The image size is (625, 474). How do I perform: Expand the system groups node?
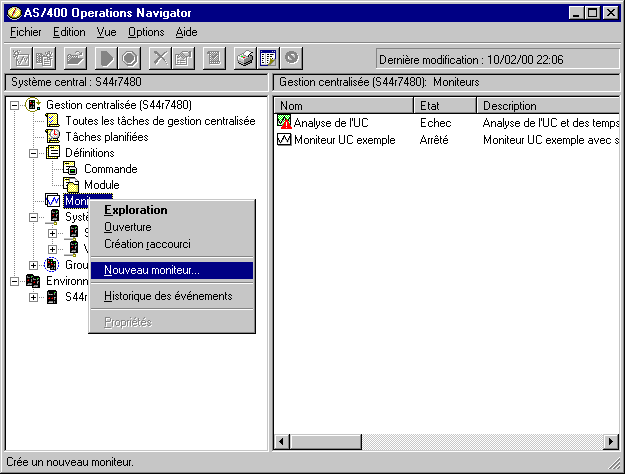[x=33, y=265]
